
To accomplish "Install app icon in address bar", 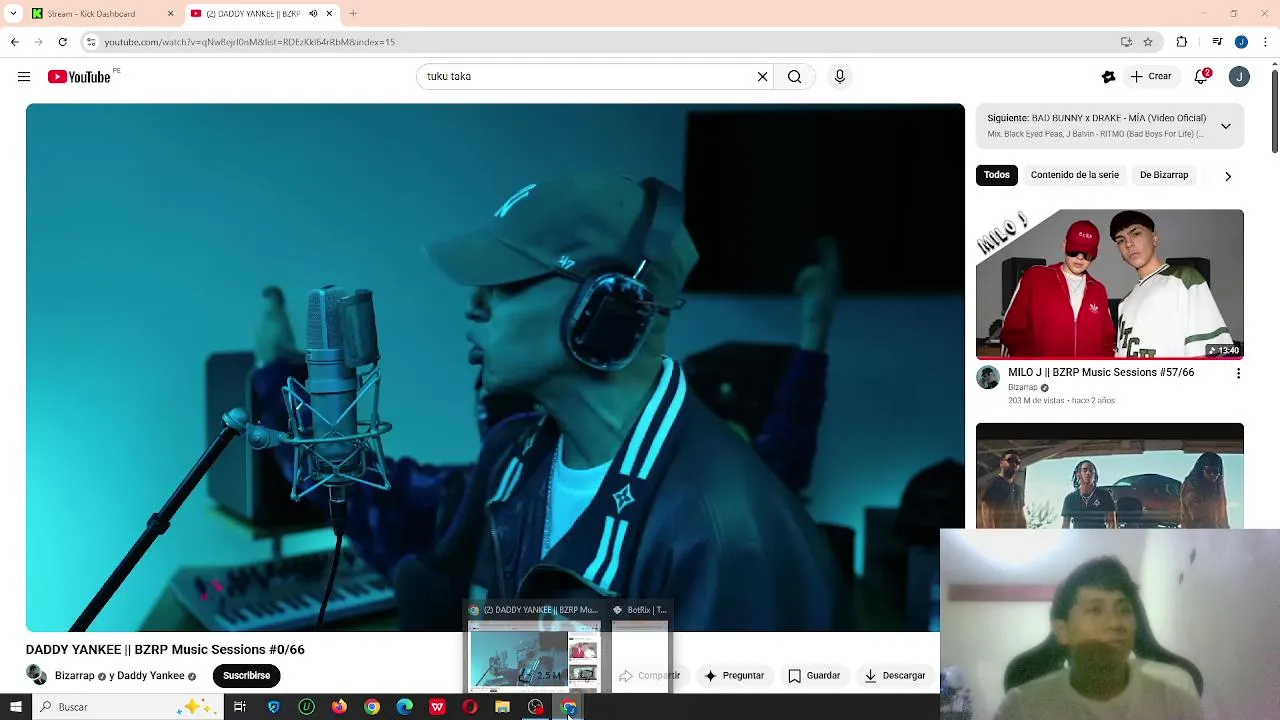I will [x=1126, y=42].
